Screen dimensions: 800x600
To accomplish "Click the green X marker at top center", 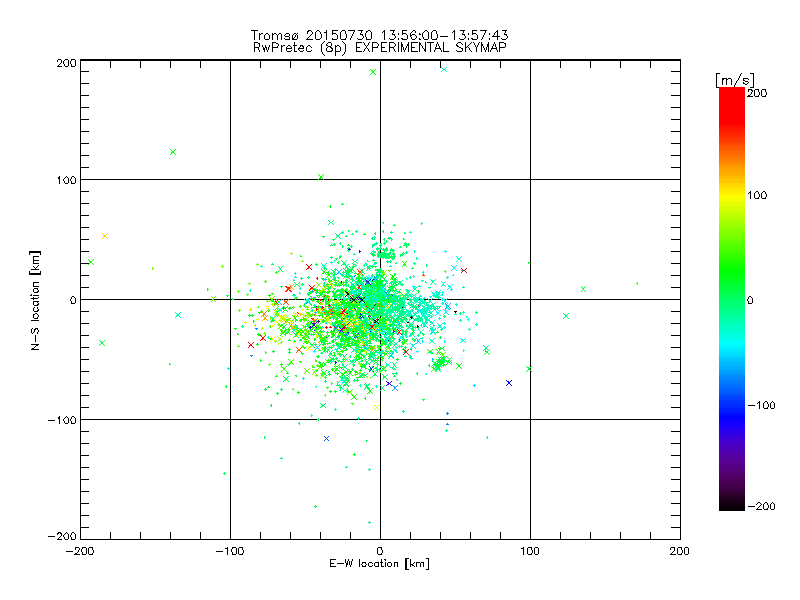I will click(x=373, y=72).
